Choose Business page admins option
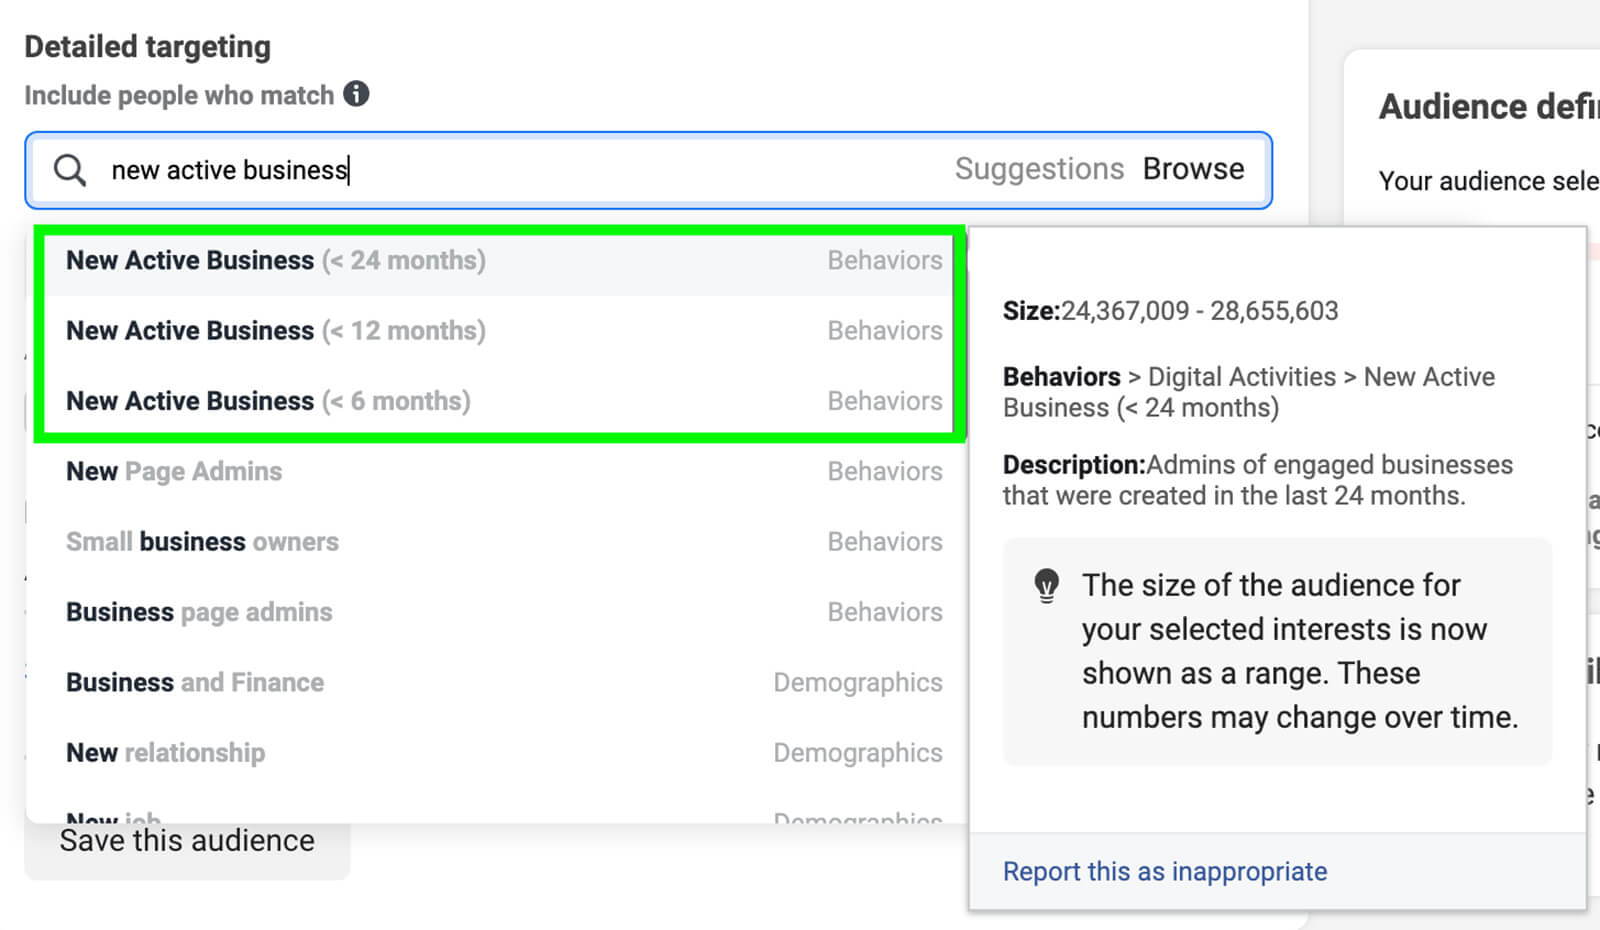The image size is (1600, 930). tap(199, 612)
